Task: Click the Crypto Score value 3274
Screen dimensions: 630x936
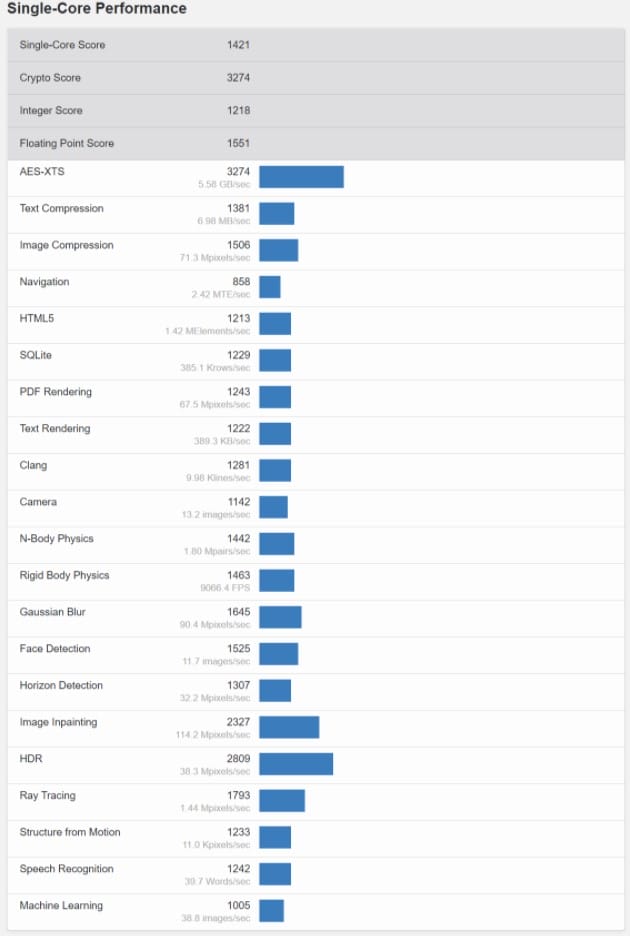Action: tap(238, 78)
